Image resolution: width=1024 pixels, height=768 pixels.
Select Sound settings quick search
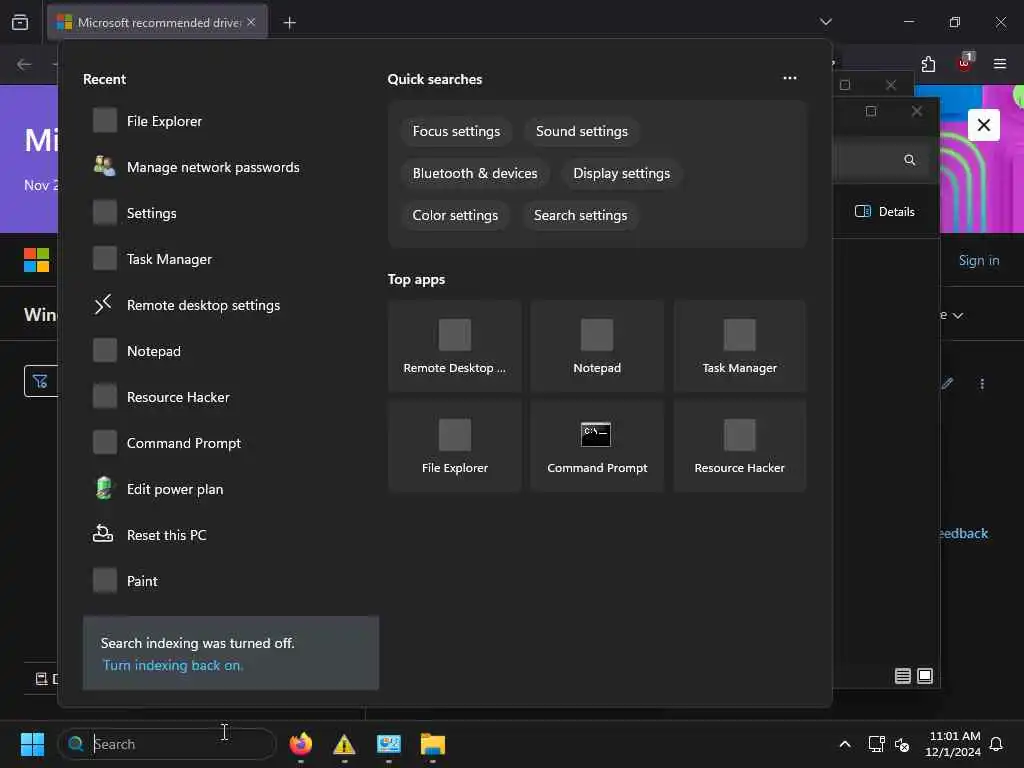[x=581, y=131]
